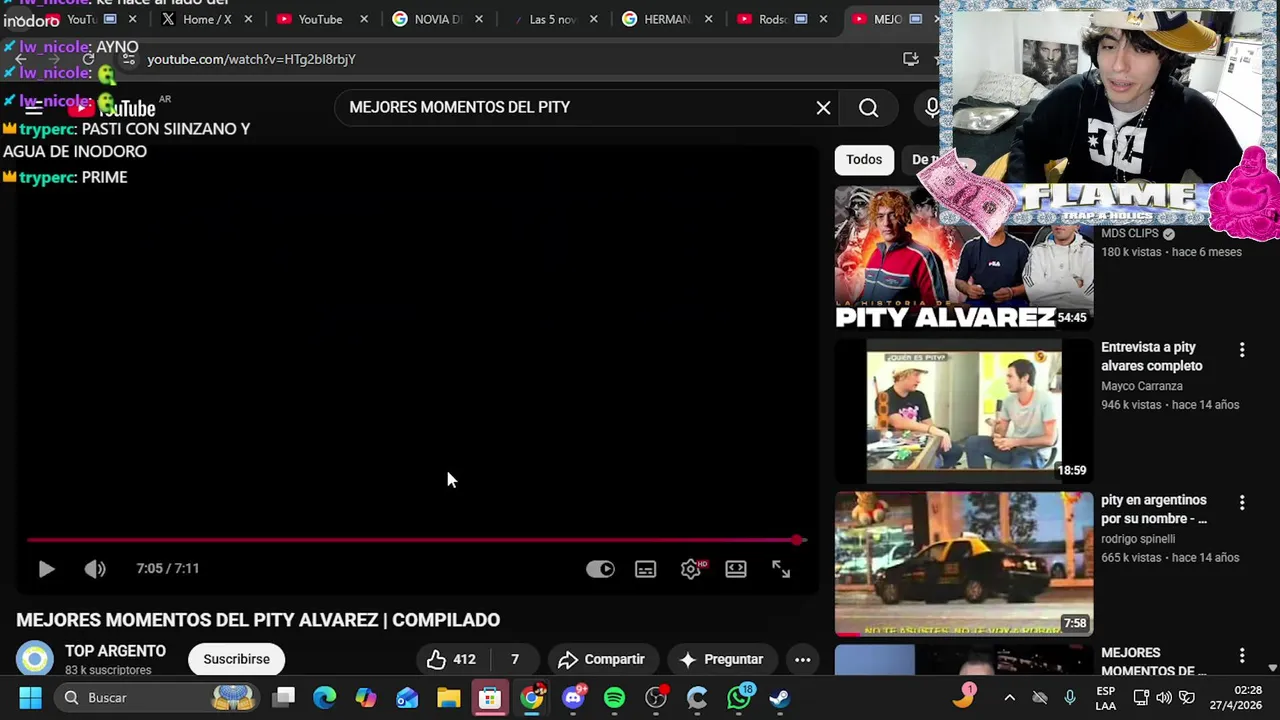Turn on subtitles with the captions icon
Viewport: 1280px width, 720px height.
click(x=645, y=569)
